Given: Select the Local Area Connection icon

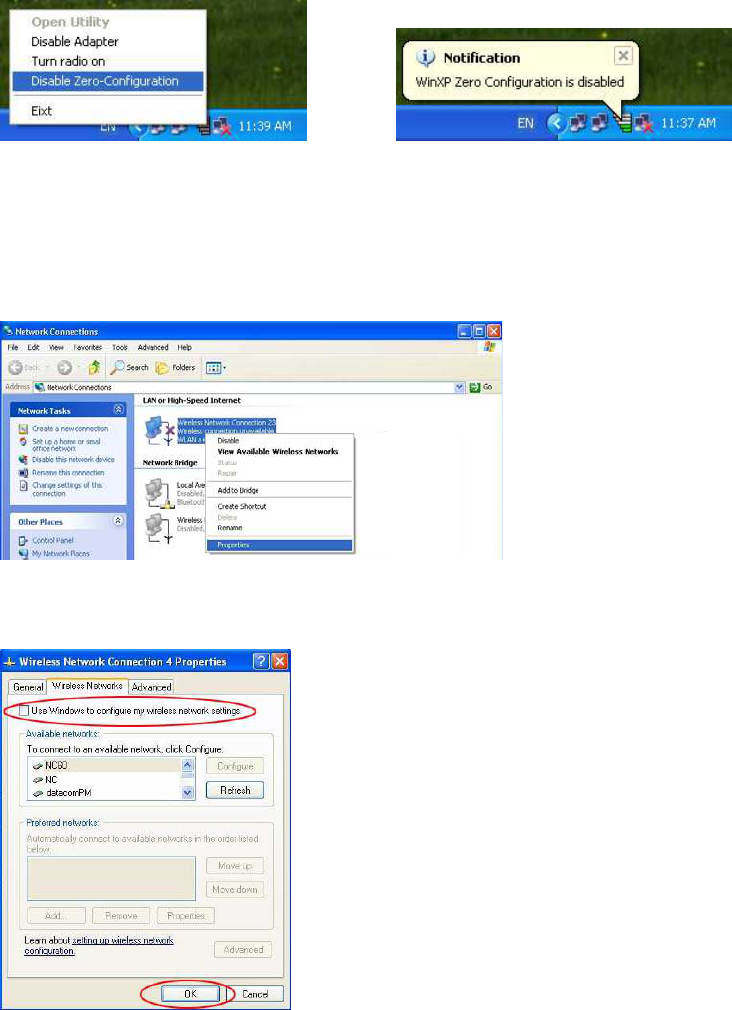Looking at the screenshot, I should 159,493.
